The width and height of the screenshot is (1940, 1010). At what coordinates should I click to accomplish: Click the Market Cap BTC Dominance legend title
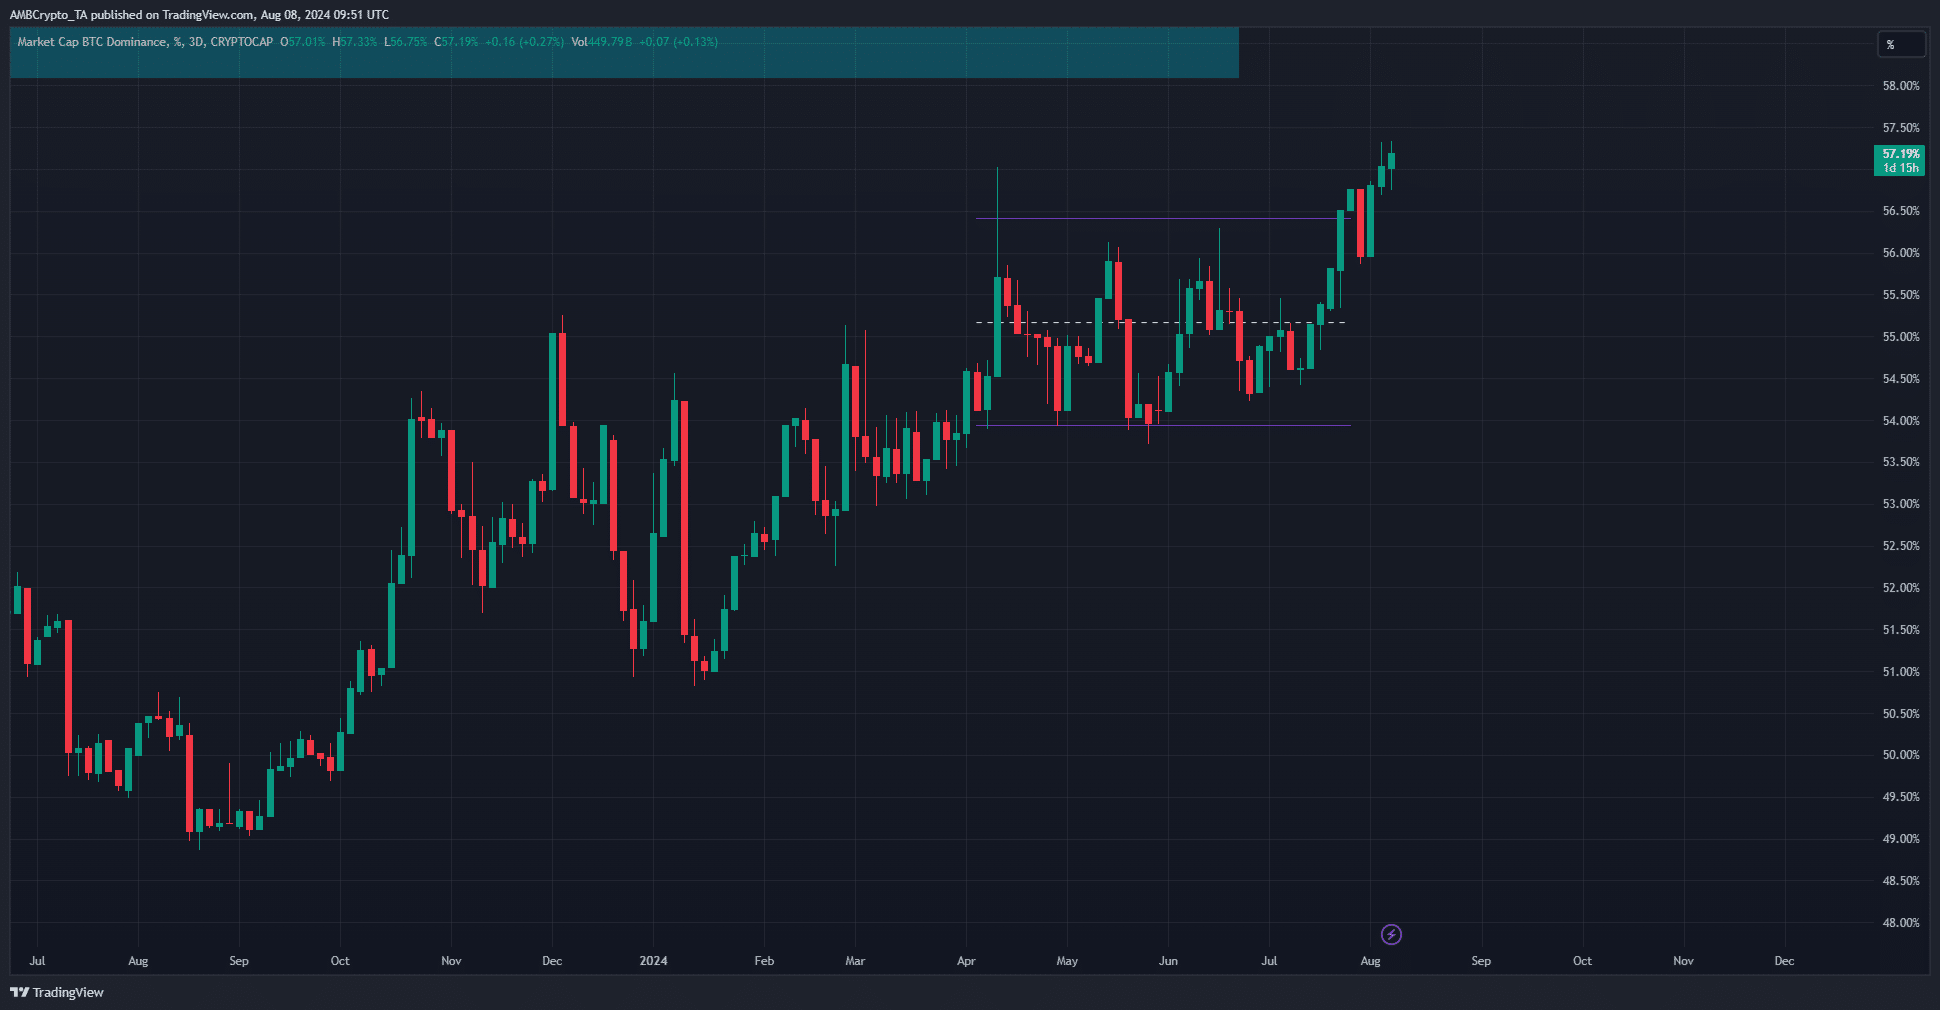(x=145, y=42)
